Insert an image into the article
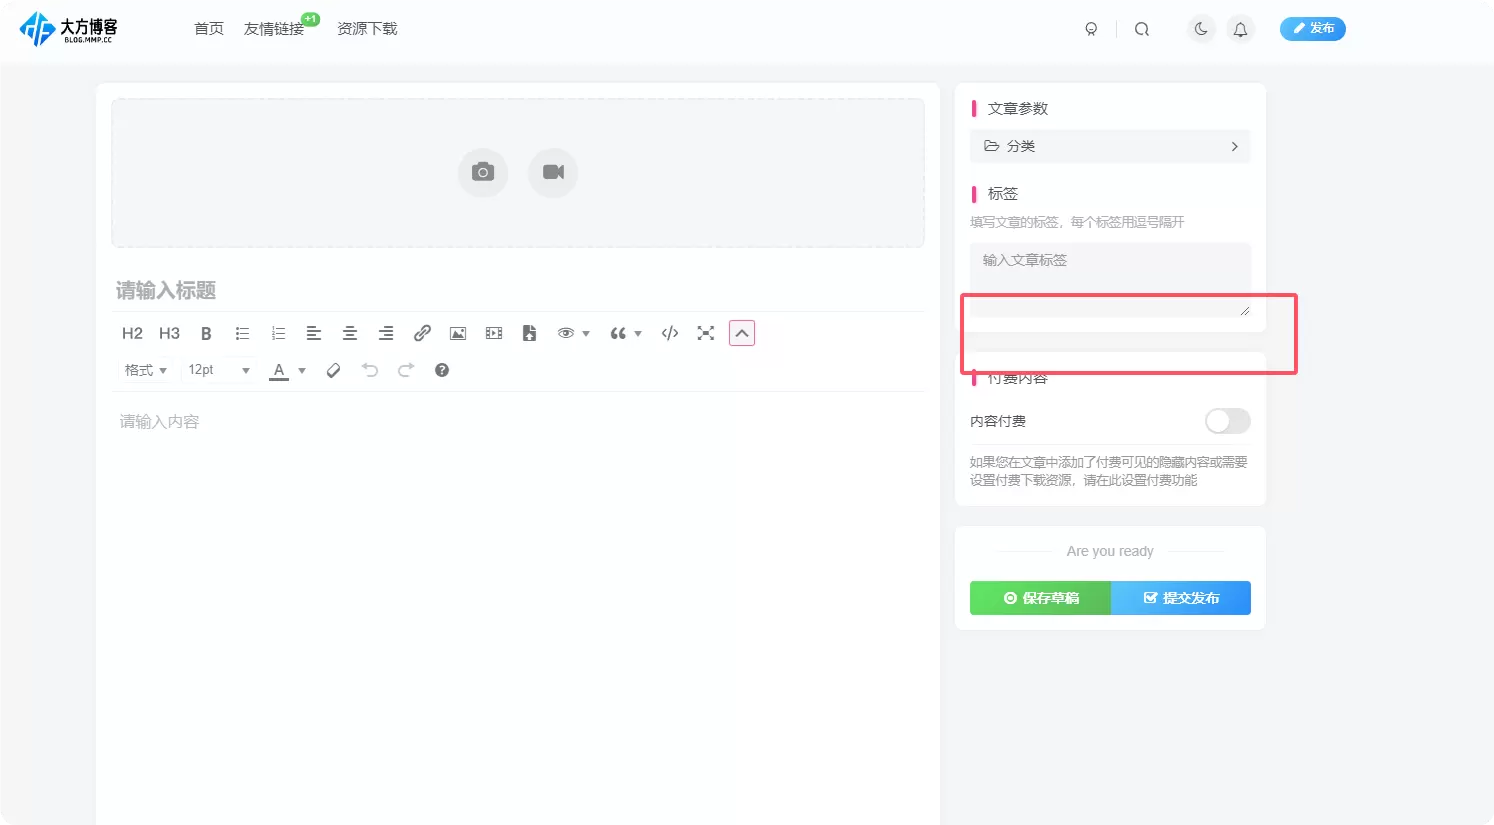1494x825 pixels. tap(458, 333)
